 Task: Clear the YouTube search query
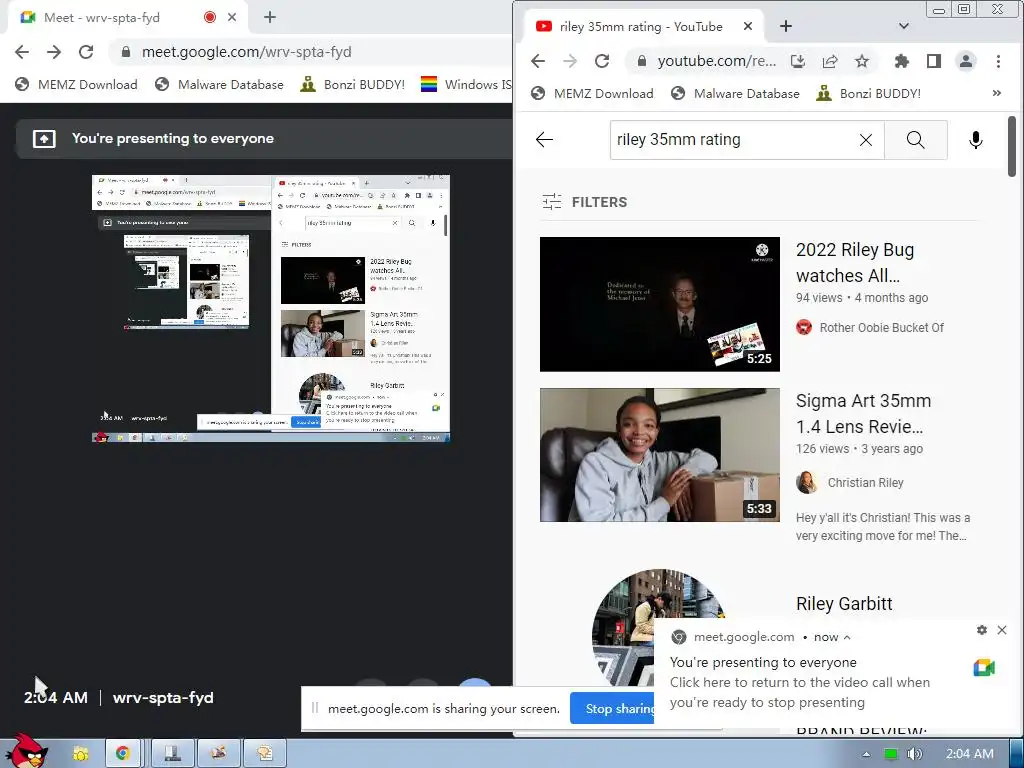click(x=866, y=140)
